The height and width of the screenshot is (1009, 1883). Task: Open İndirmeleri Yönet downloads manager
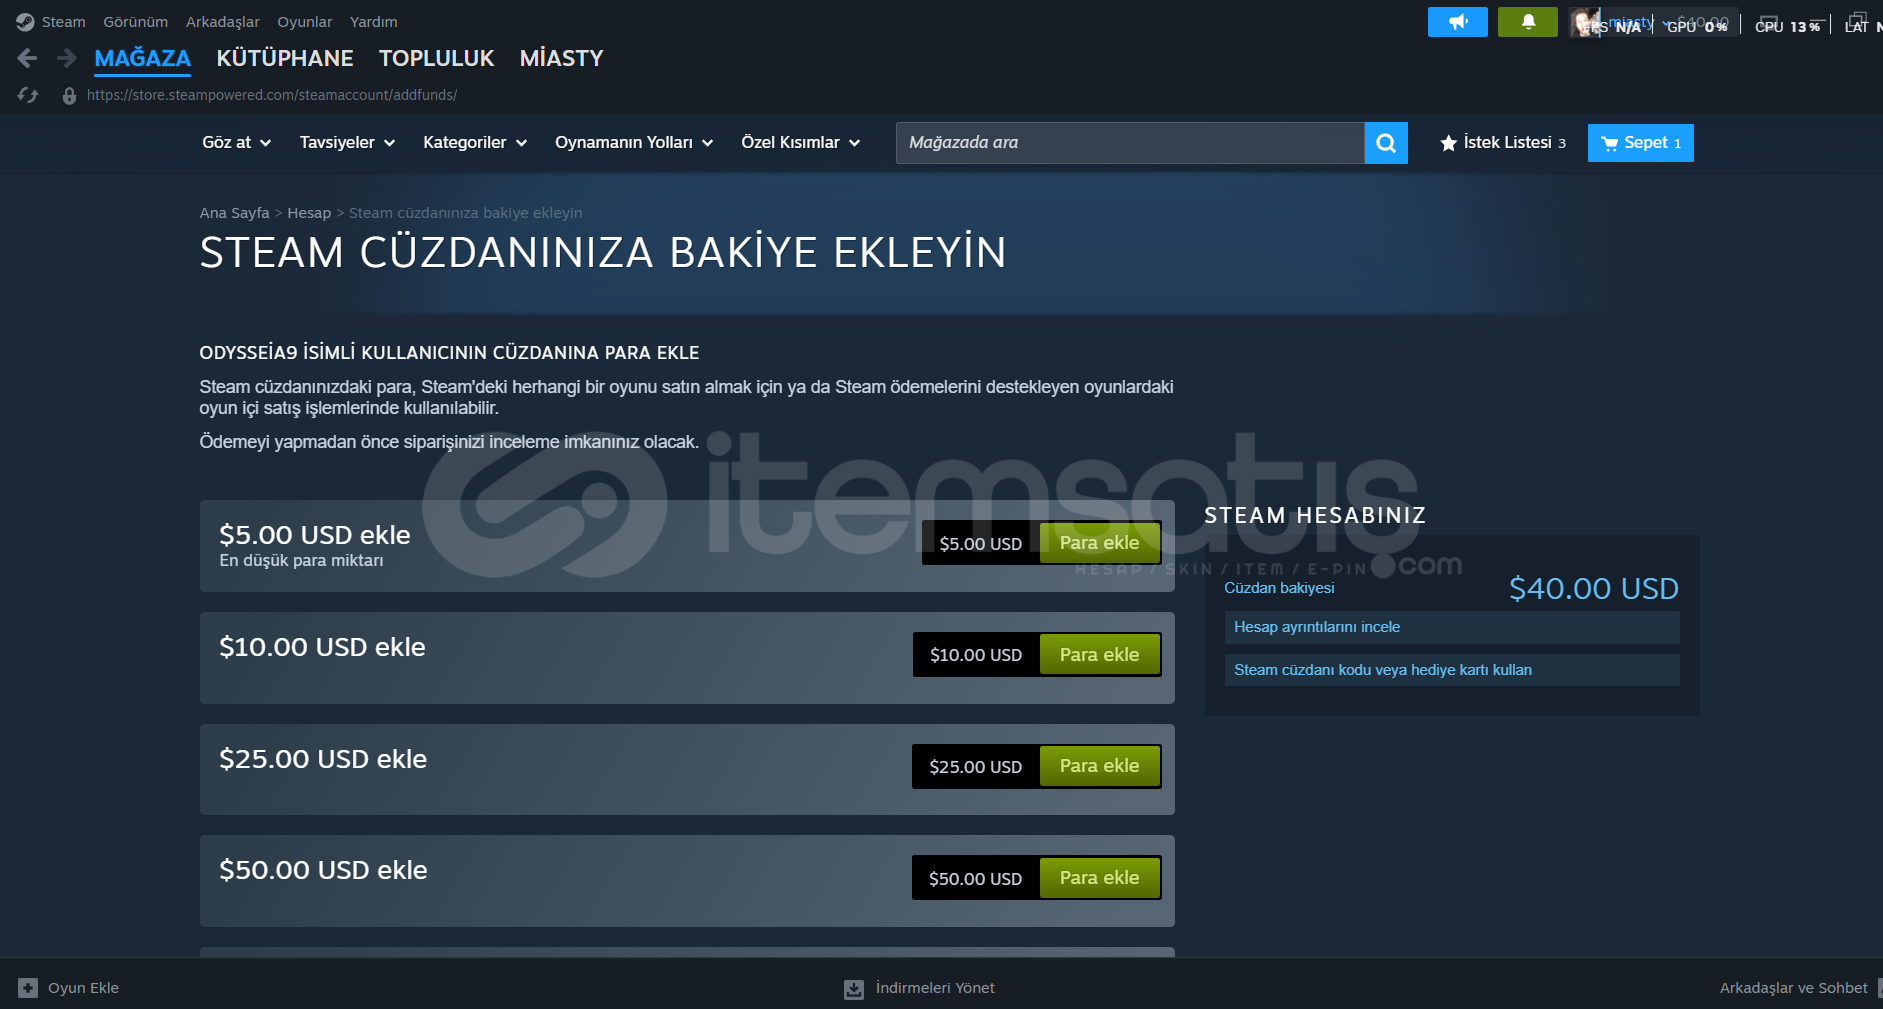935,988
